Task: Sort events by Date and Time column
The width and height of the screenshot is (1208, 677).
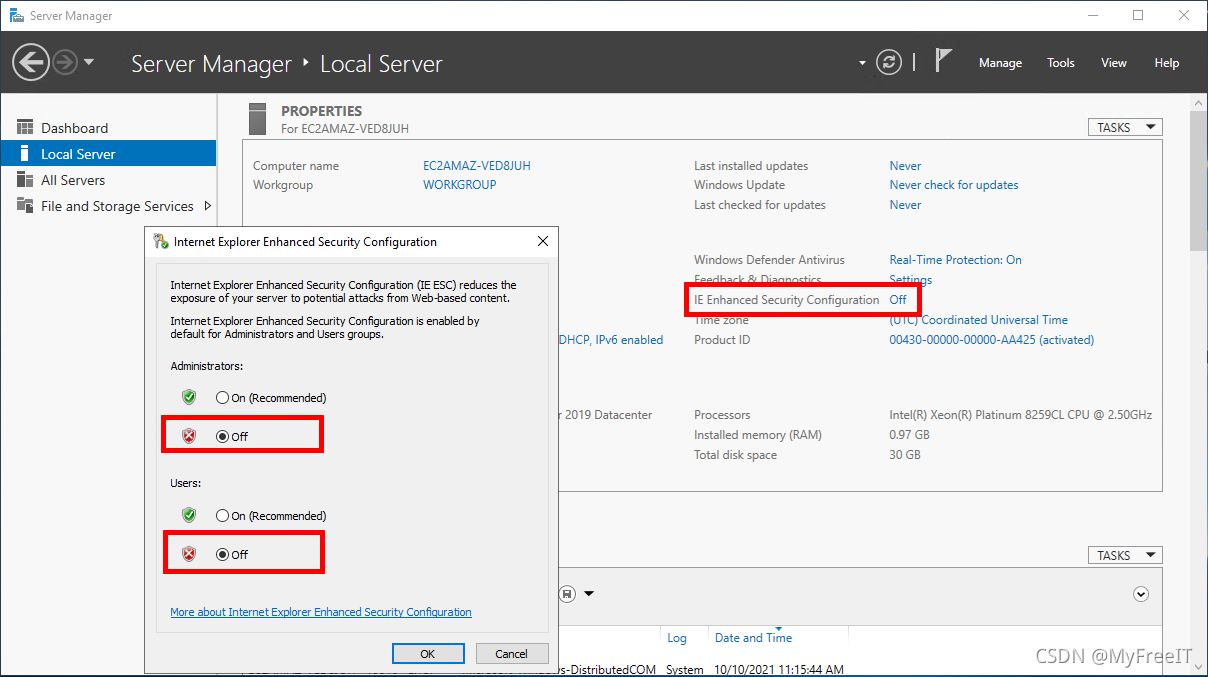Action: (753, 638)
